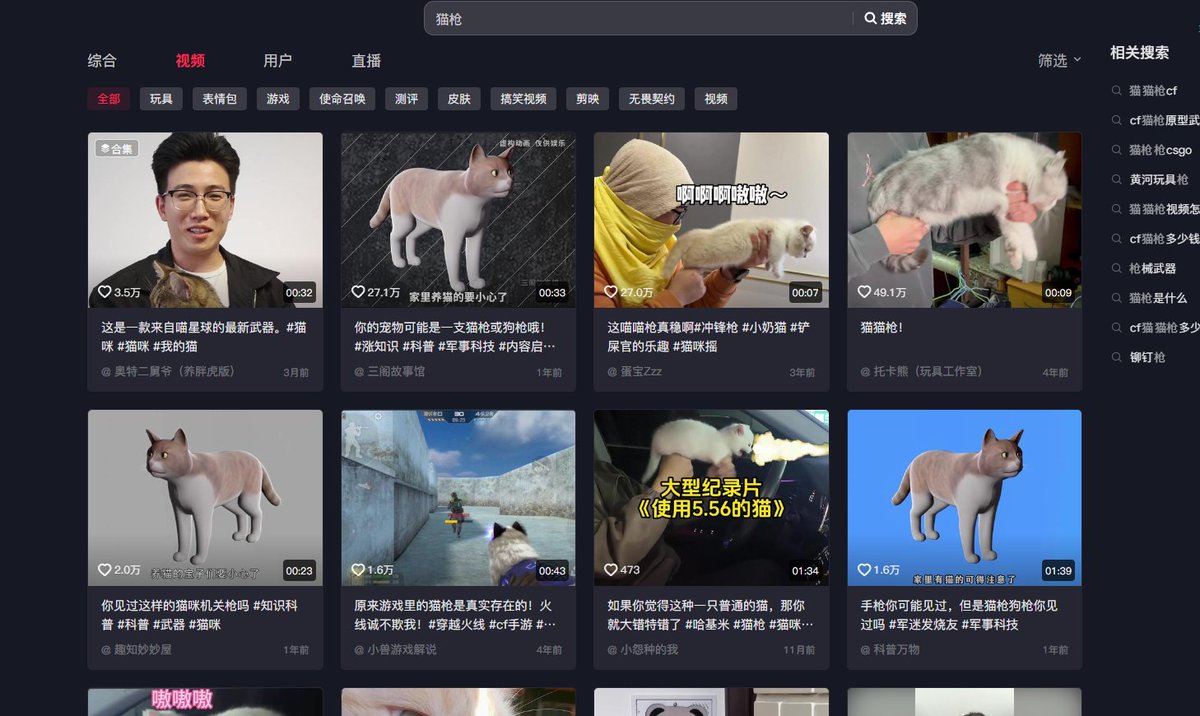Image resolution: width=1200 pixels, height=716 pixels.
Task: Click the heart icon showing 2.0万
Action: (x=104, y=570)
